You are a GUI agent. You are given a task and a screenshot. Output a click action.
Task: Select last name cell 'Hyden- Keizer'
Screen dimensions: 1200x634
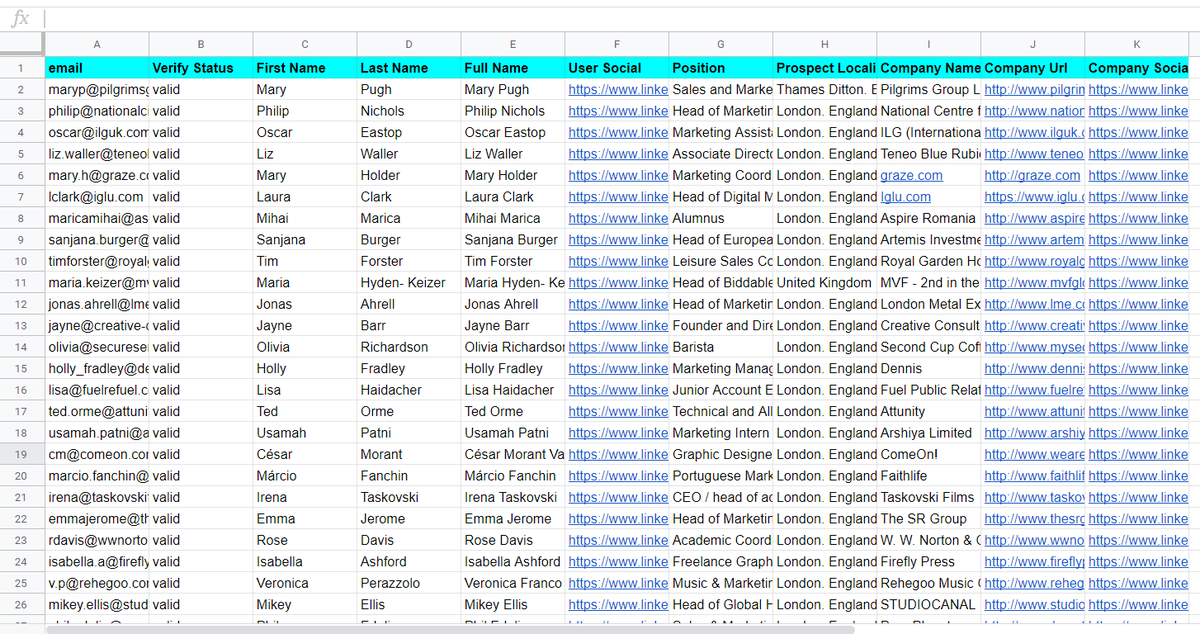click(409, 283)
